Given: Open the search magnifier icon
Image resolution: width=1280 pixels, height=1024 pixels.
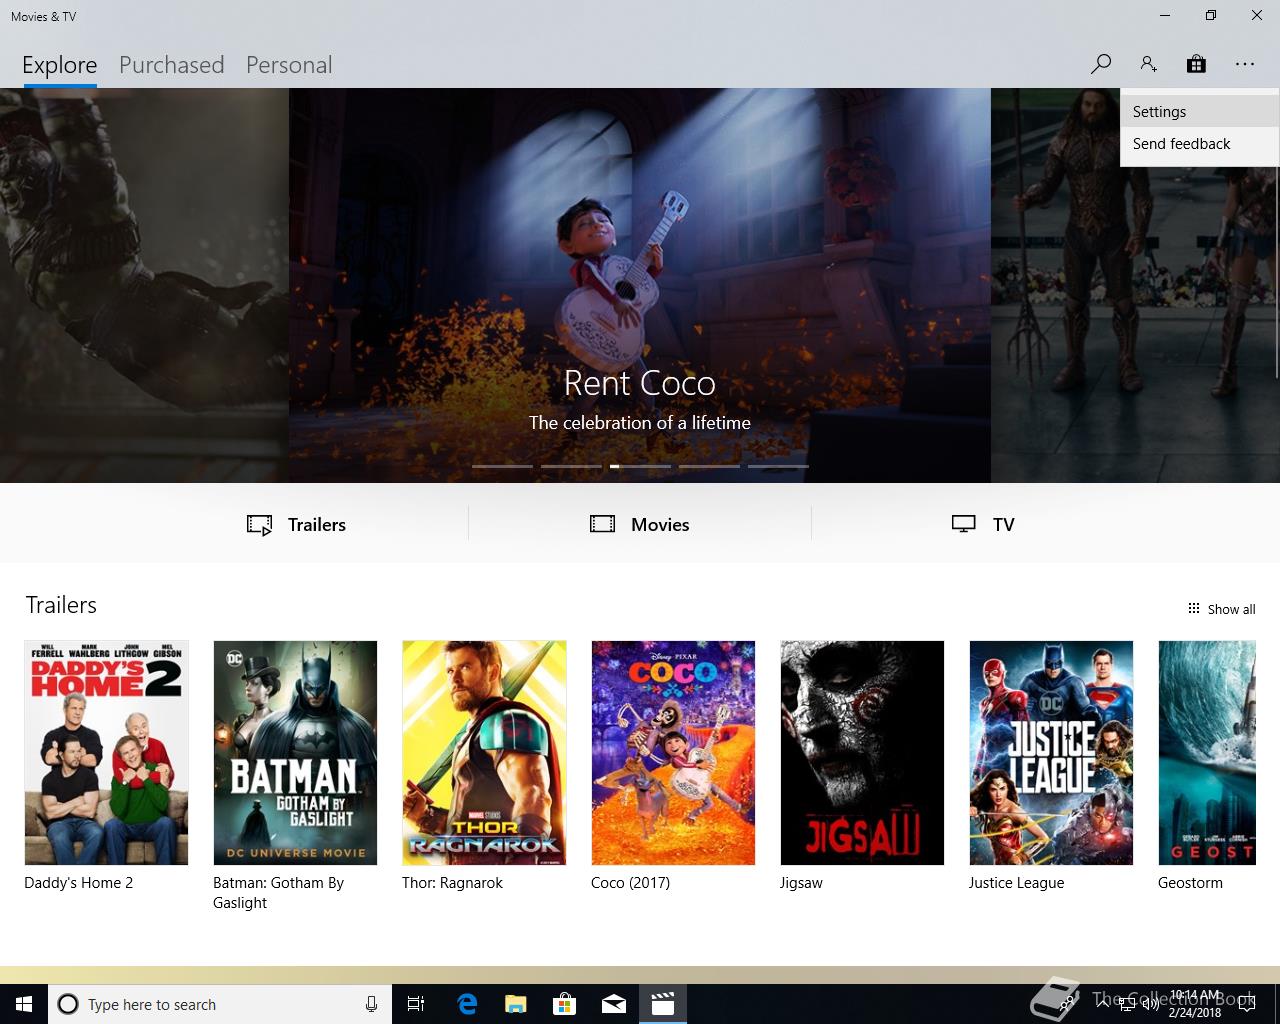Looking at the screenshot, I should [1101, 64].
